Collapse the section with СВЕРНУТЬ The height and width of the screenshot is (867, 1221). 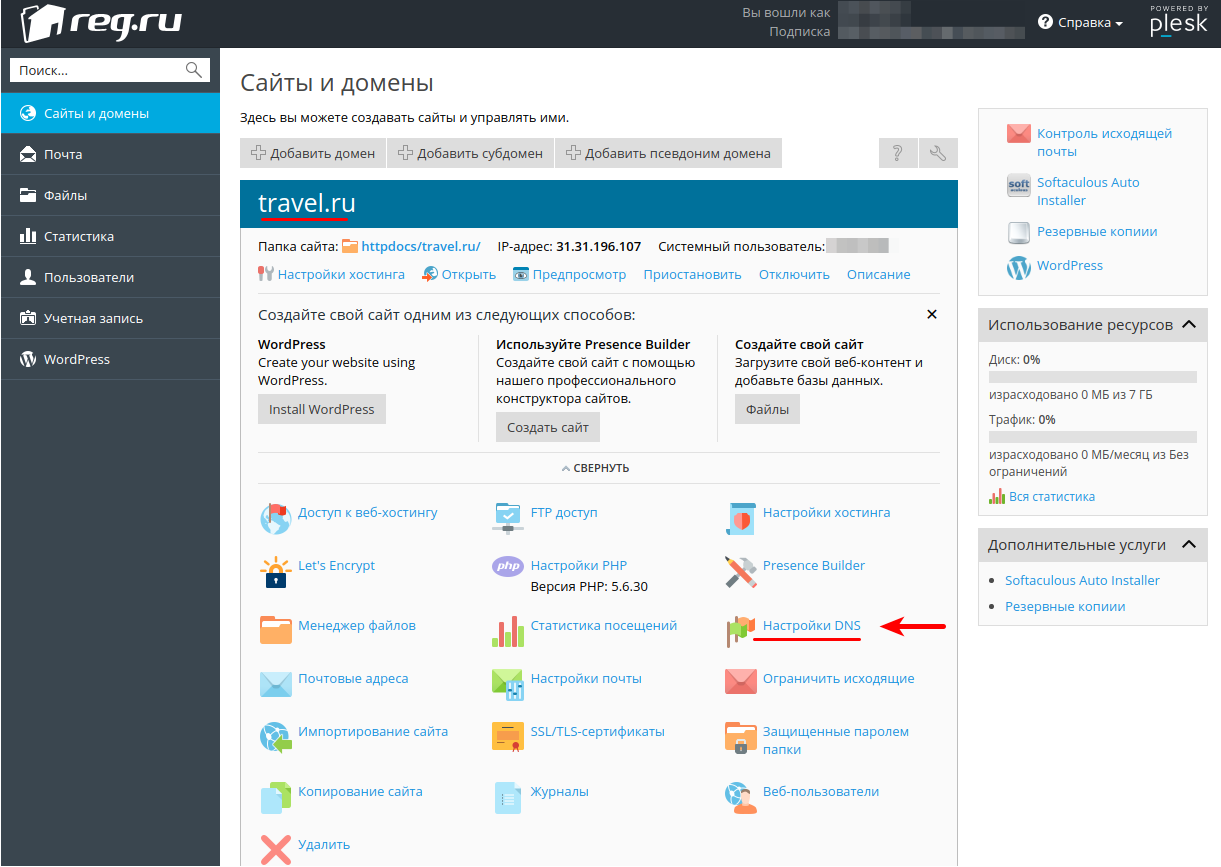(595, 468)
